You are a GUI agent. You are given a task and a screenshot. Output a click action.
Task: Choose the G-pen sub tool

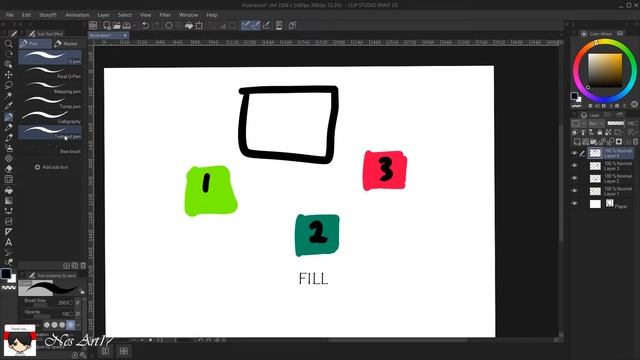pyautogui.click(x=50, y=57)
